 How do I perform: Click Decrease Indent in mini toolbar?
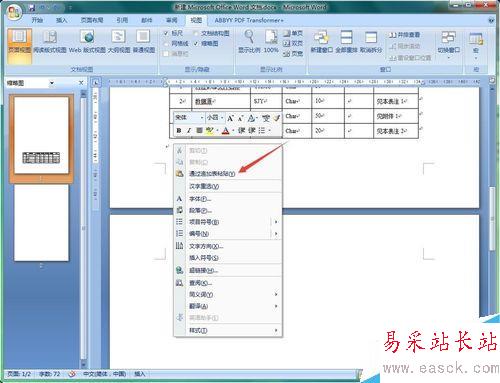tap(241, 131)
